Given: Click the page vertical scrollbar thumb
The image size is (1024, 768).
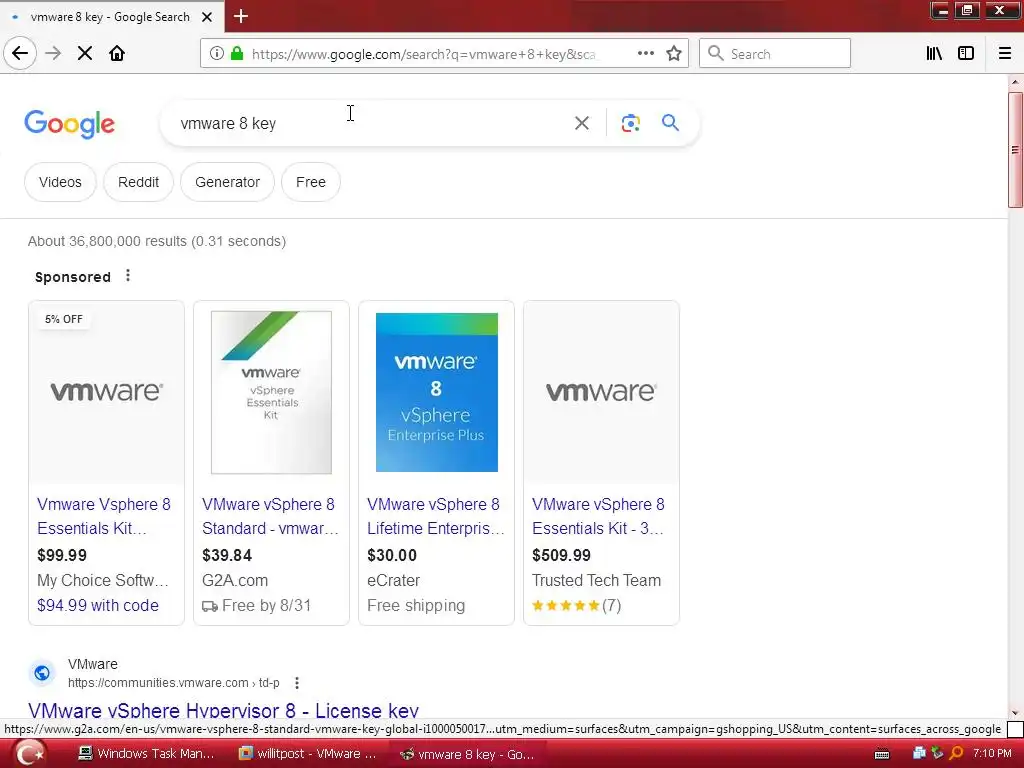Looking at the screenshot, I should [1015, 150].
